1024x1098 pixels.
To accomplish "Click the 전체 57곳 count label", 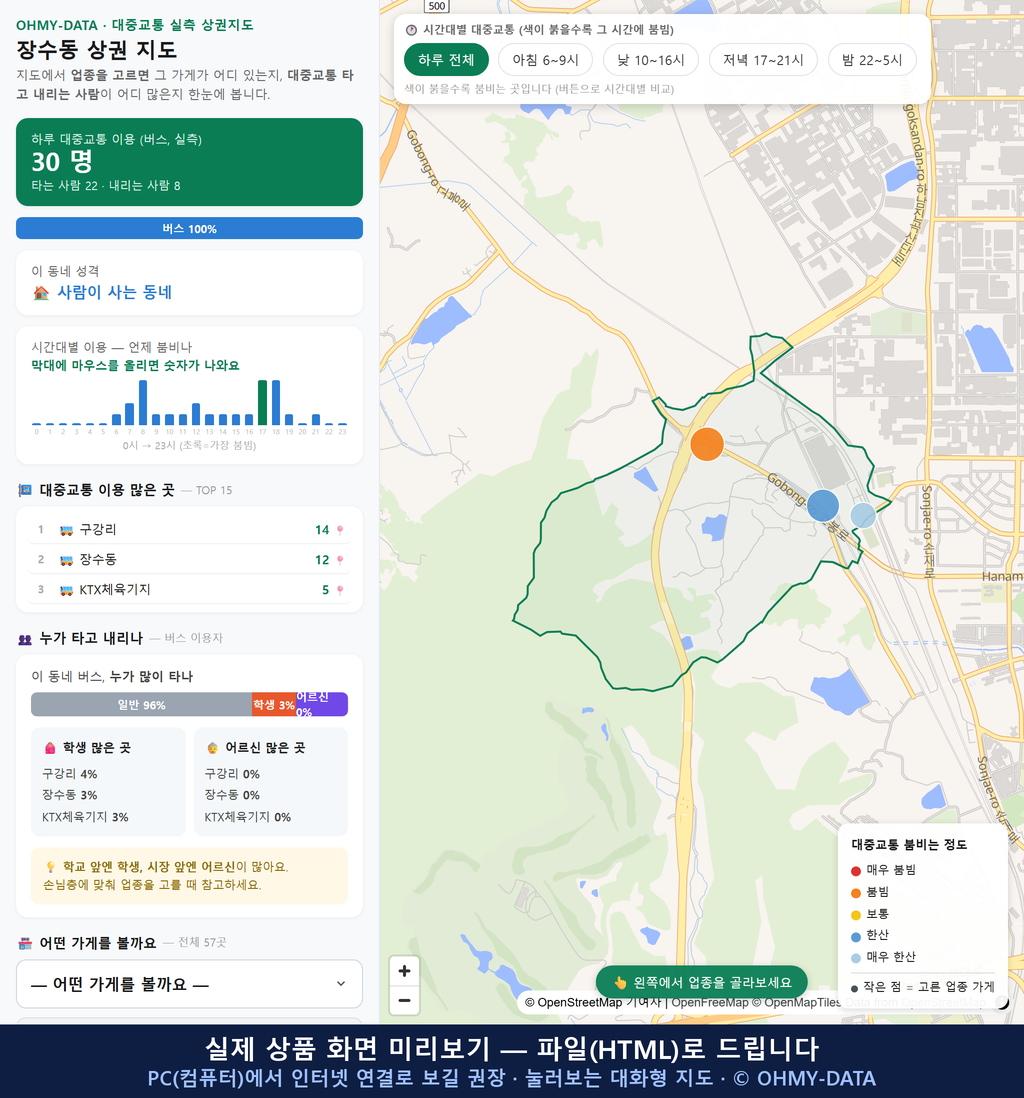I will [x=202, y=943].
